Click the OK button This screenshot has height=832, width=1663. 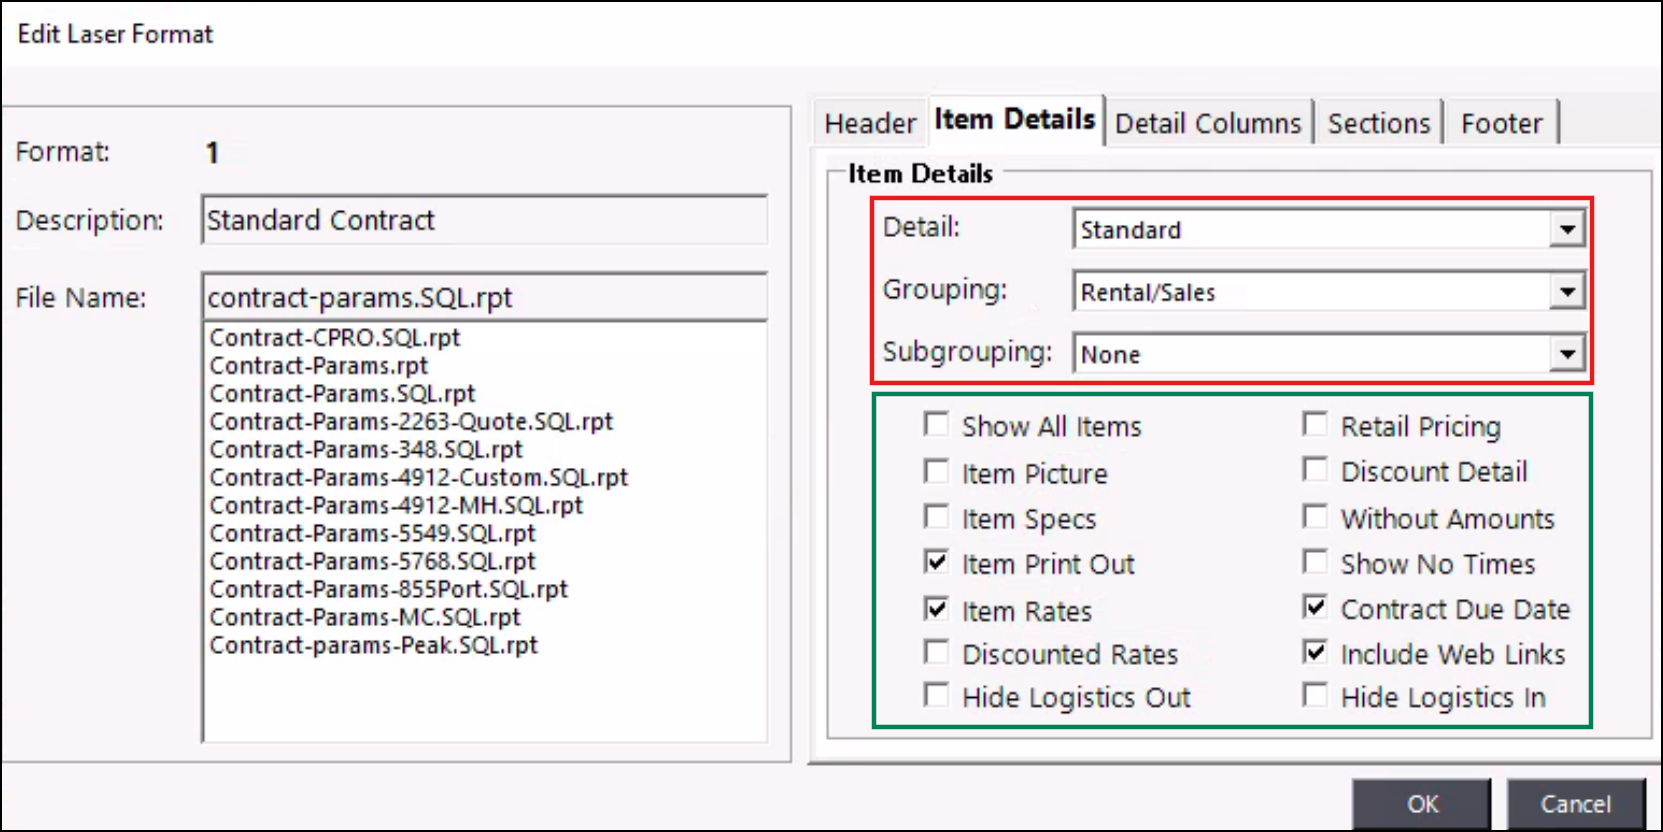[x=1421, y=804]
